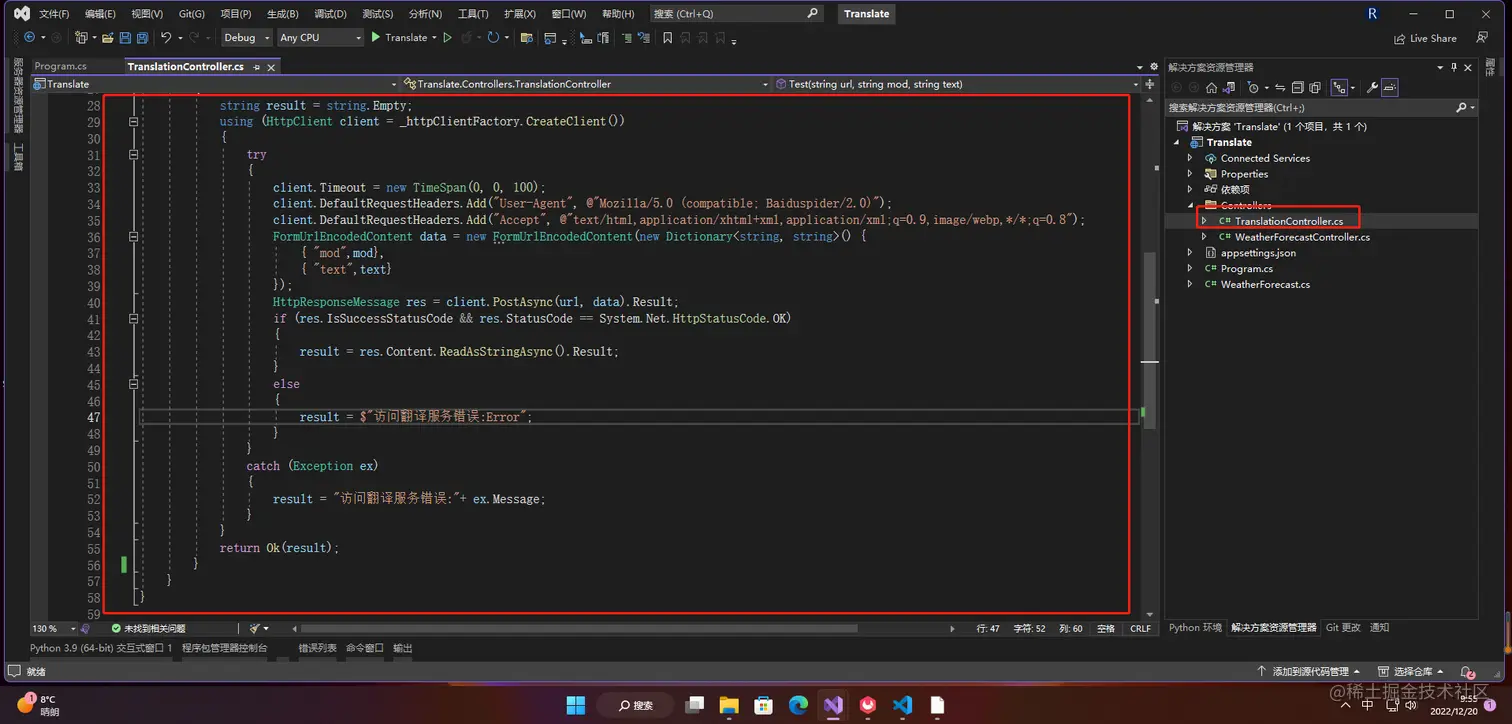Open the Debug configuration dropdown
This screenshot has width=1512, height=724.
click(x=246, y=37)
